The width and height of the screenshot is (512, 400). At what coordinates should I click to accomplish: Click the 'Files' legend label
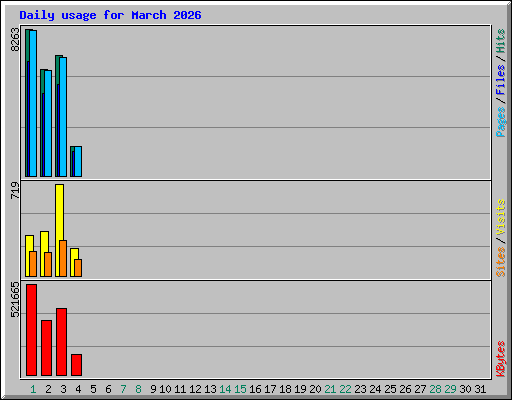coord(501,80)
